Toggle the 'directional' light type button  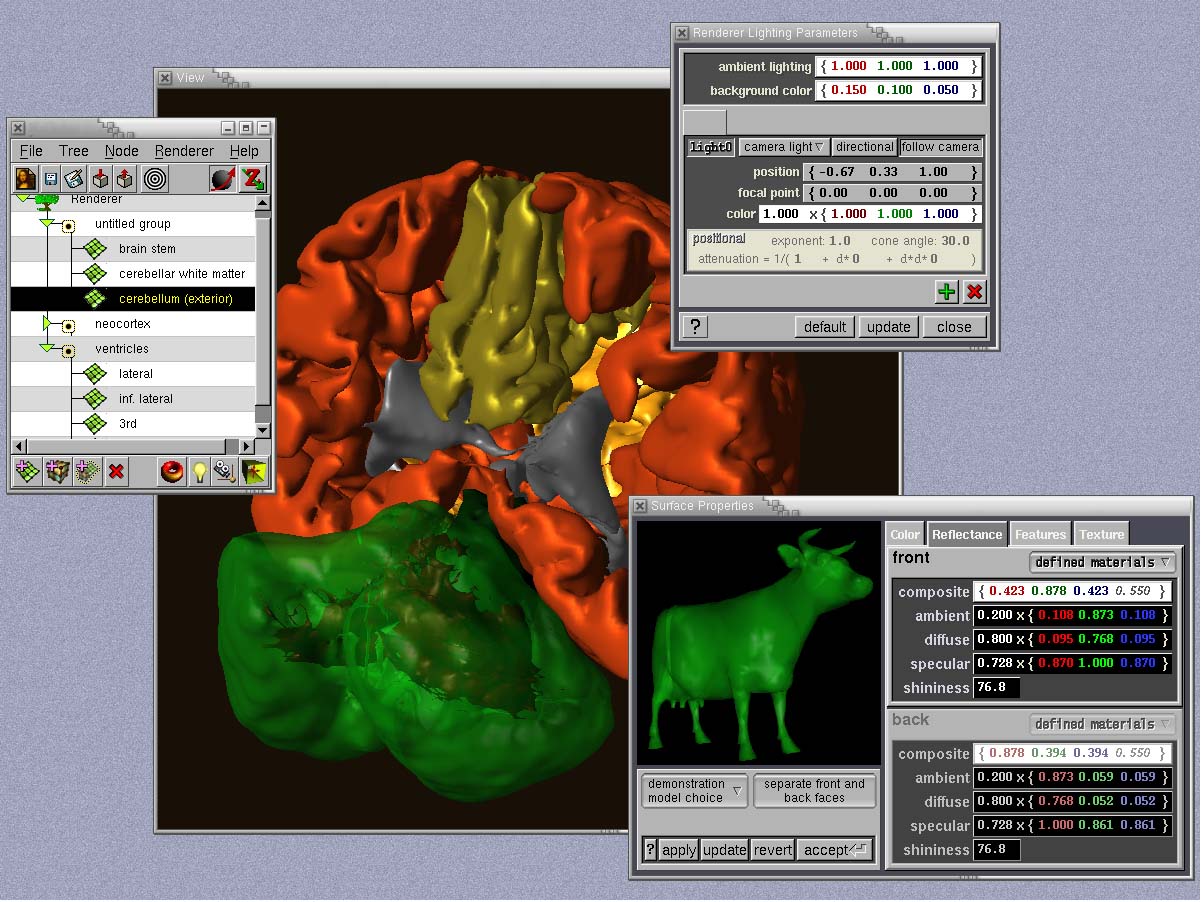(x=864, y=147)
